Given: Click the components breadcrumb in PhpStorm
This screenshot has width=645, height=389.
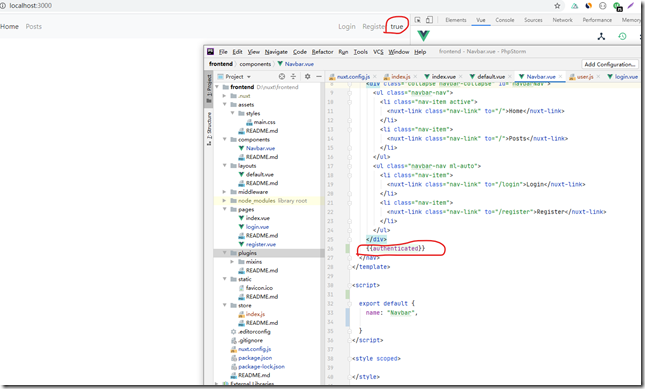Looking at the screenshot, I should click(255, 64).
